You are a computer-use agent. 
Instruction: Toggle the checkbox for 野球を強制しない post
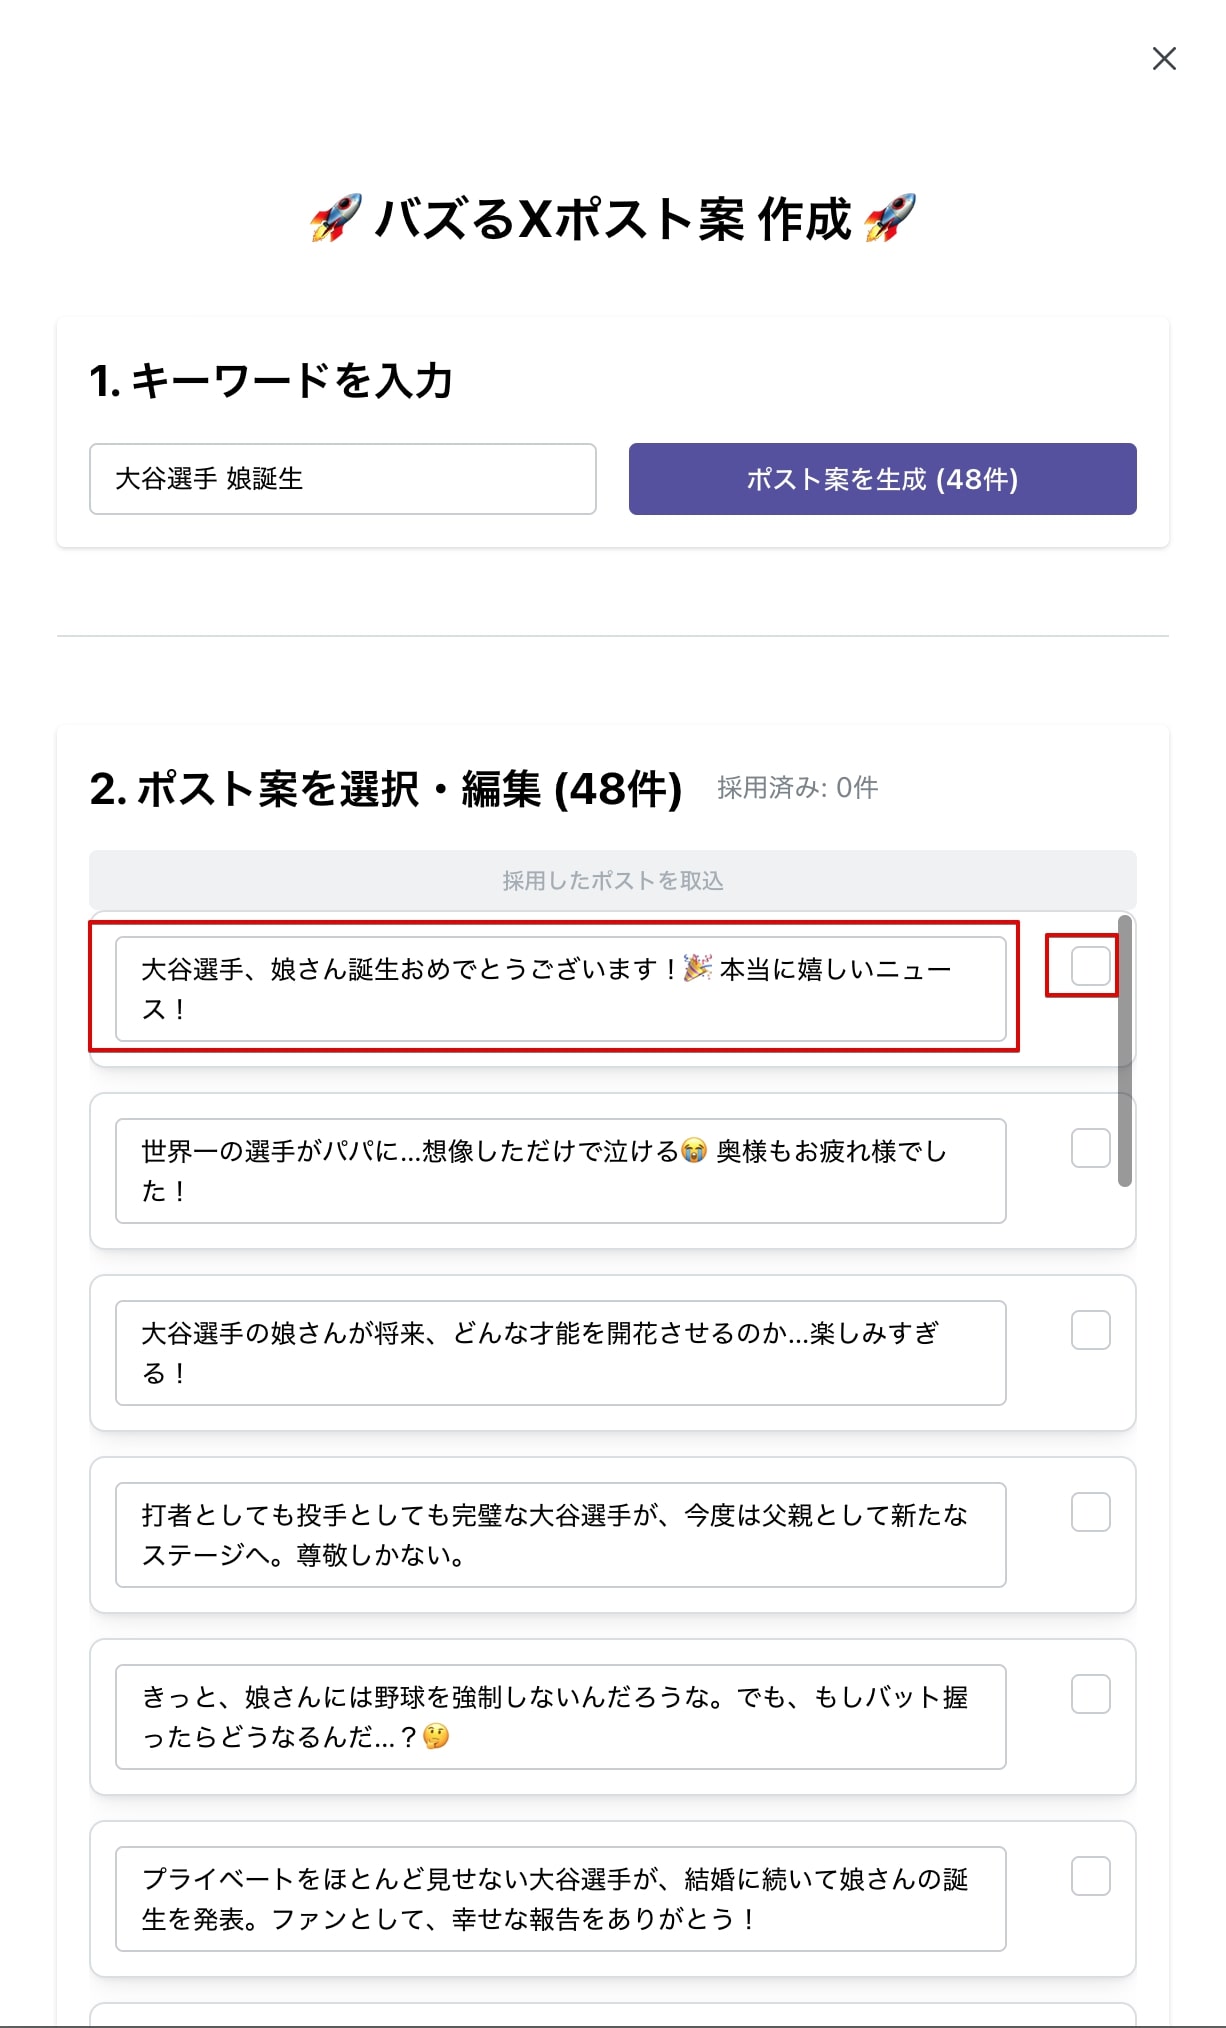tap(1090, 1694)
